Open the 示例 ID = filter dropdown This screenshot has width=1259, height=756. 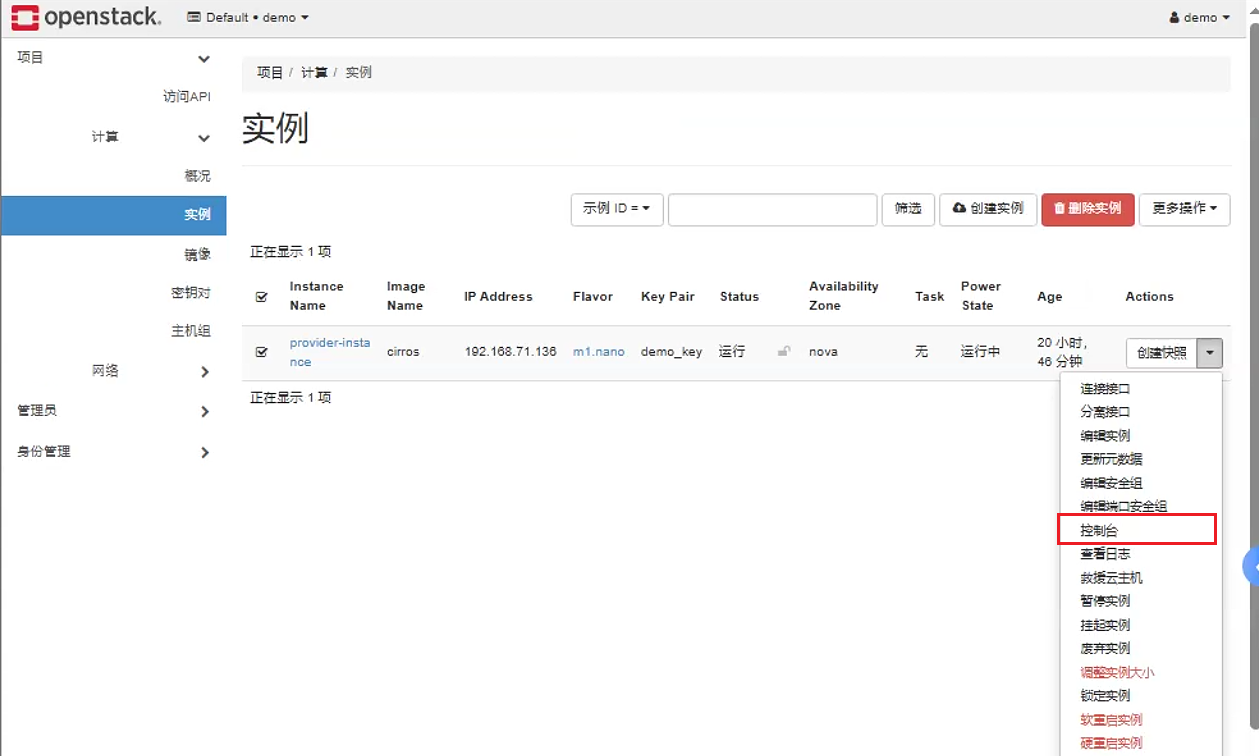pyautogui.click(x=617, y=209)
